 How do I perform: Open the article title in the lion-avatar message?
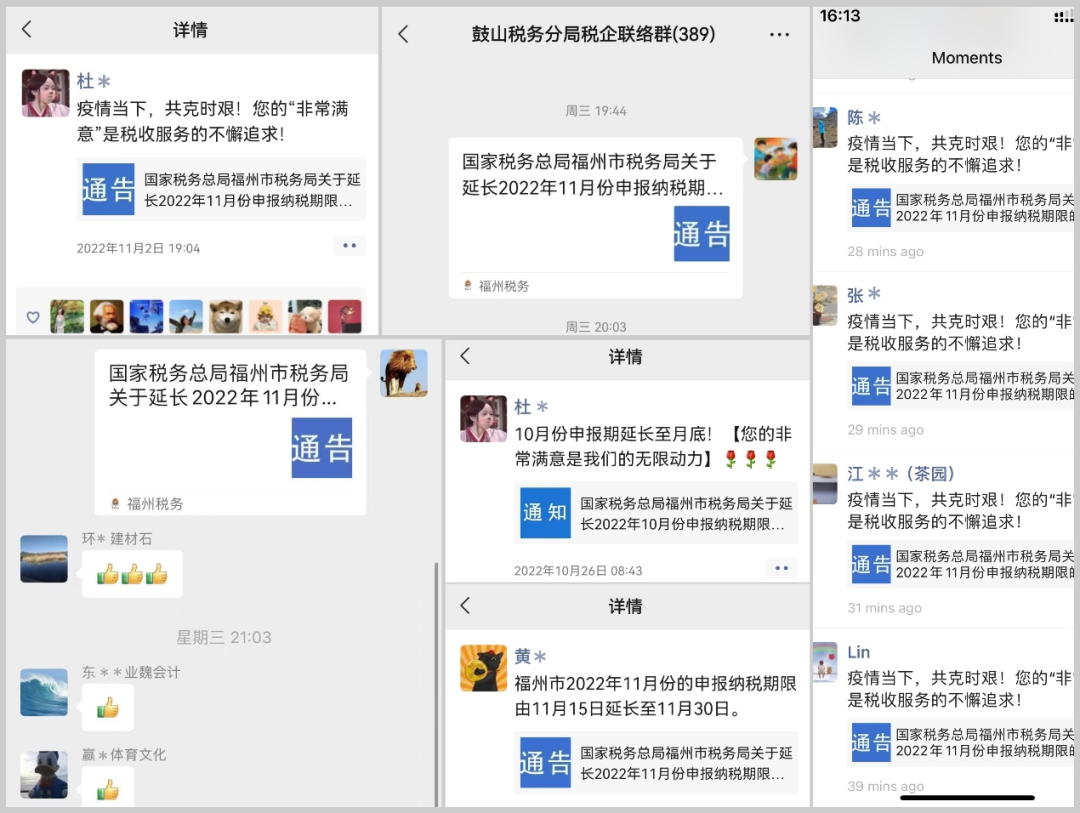pyautogui.click(x=228, y=385)
